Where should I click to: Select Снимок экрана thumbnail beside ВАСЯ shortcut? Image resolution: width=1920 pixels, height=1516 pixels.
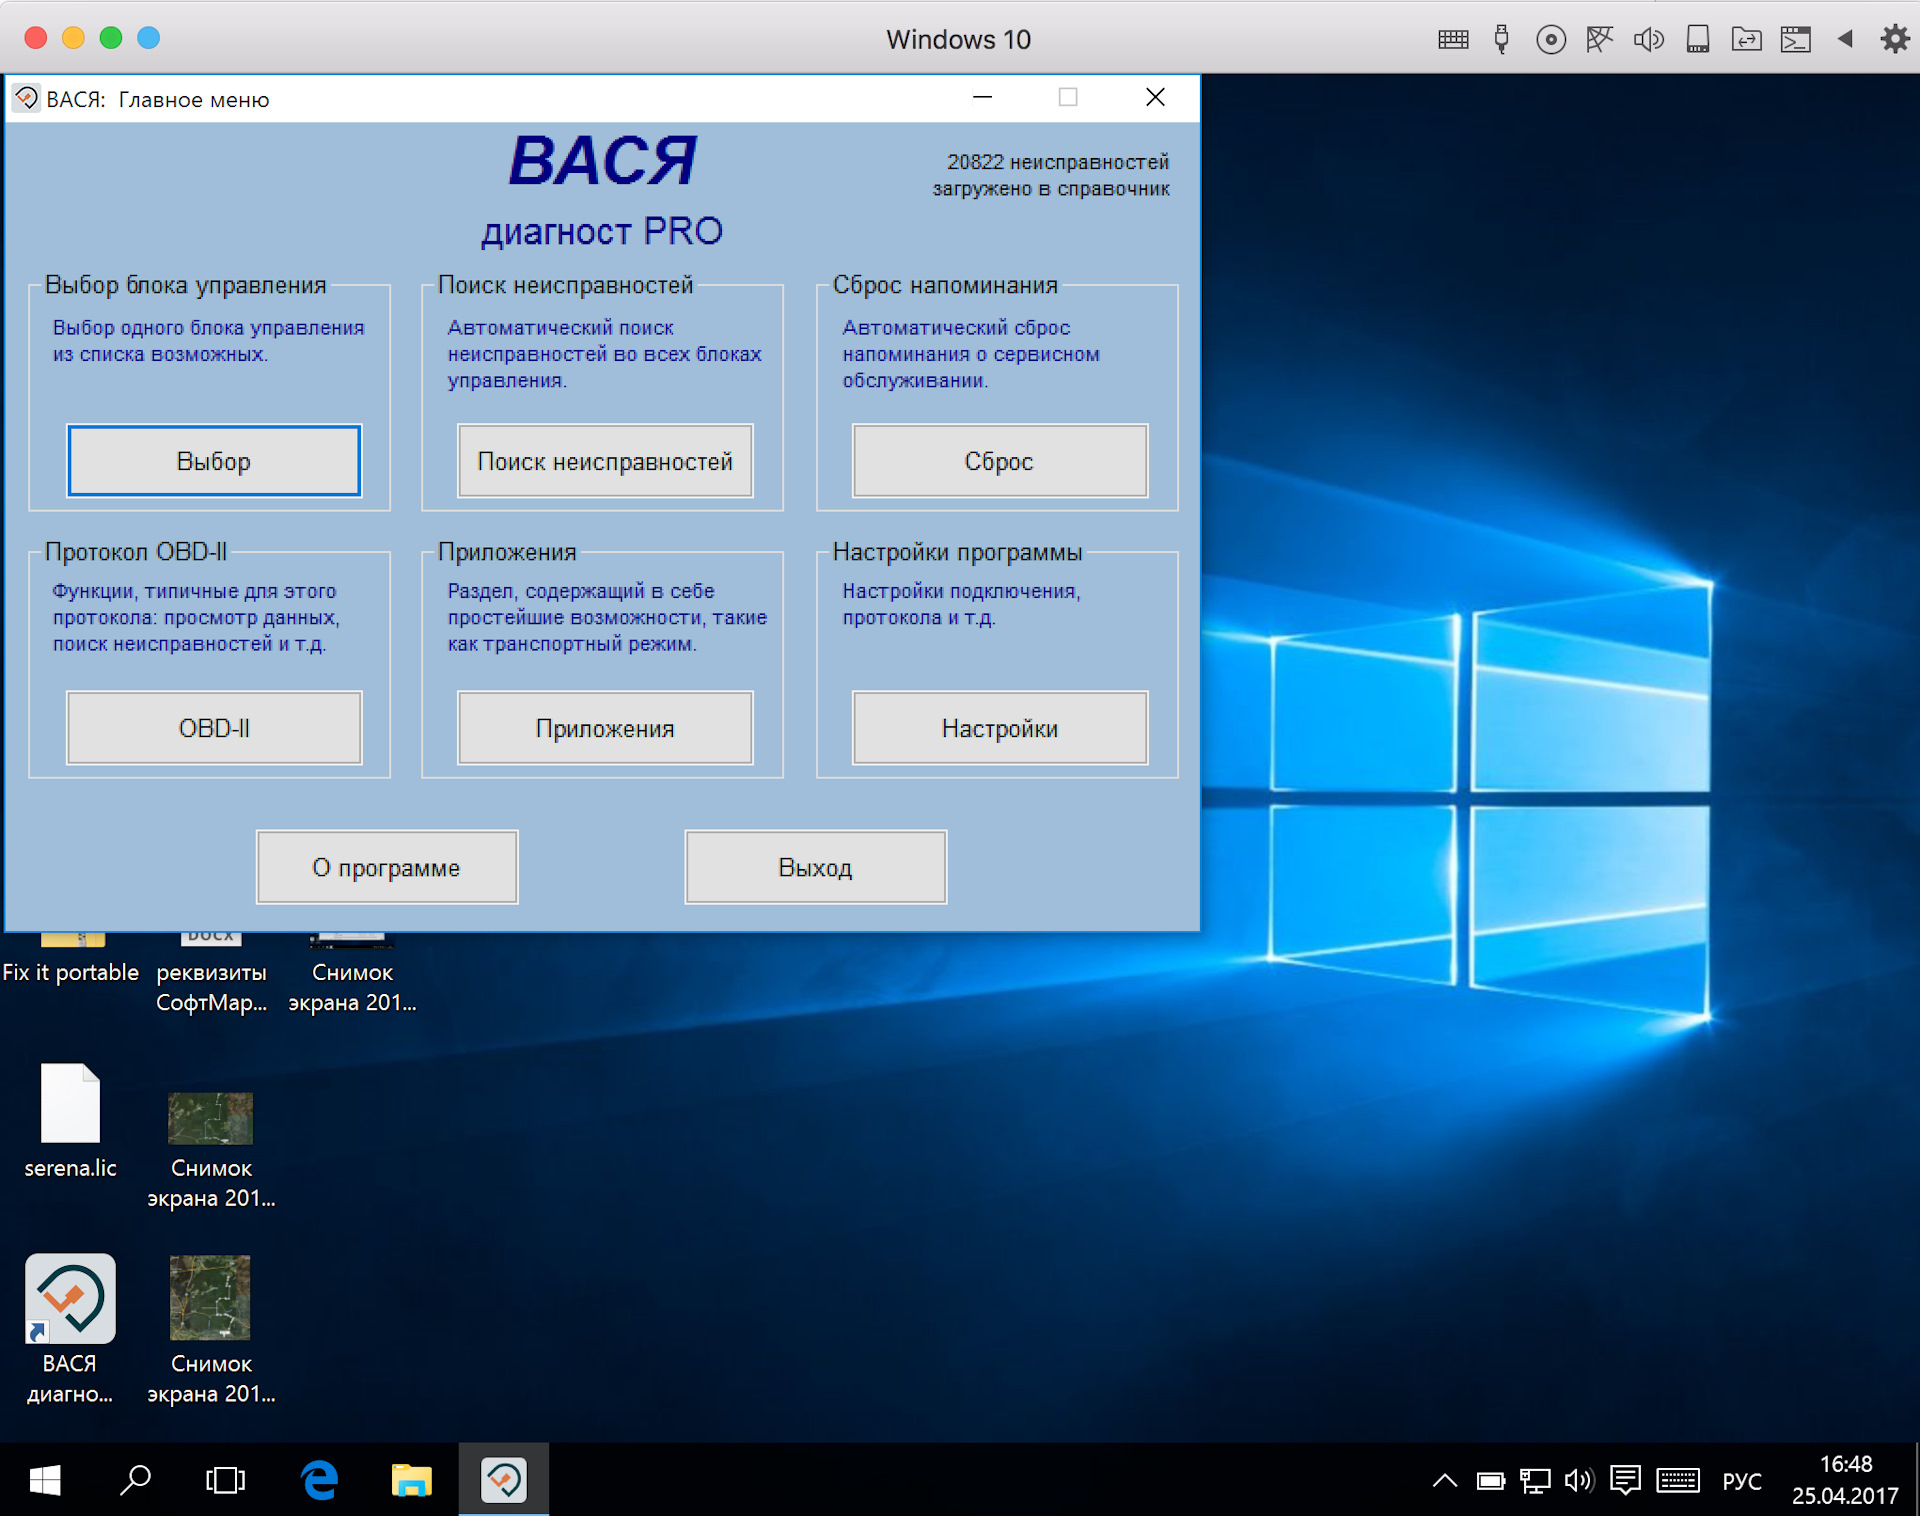click(x=211, y=1330)
